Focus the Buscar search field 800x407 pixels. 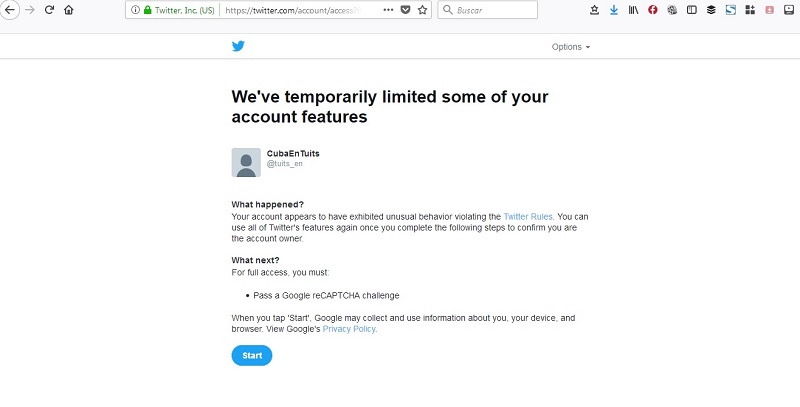(x=487, y=10)
